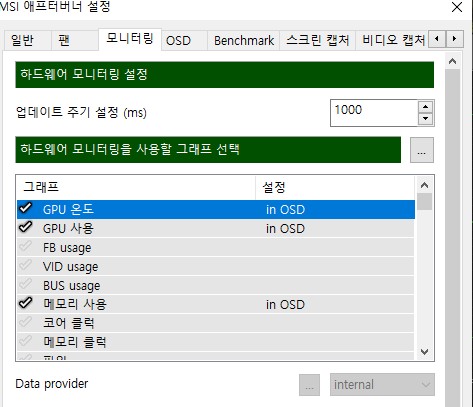
Task: Open the 비디오 캡처 tab
Action: [392, 41]
